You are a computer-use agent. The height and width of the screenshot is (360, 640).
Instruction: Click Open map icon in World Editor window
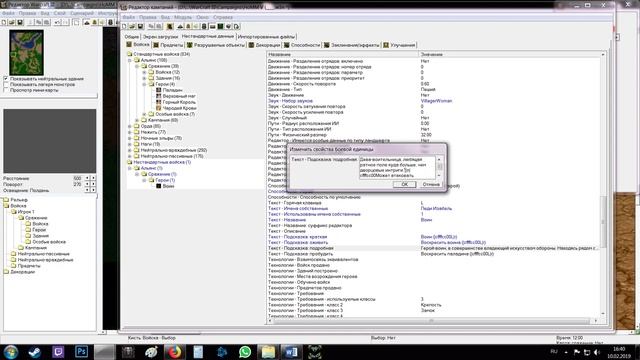(12, 22)
